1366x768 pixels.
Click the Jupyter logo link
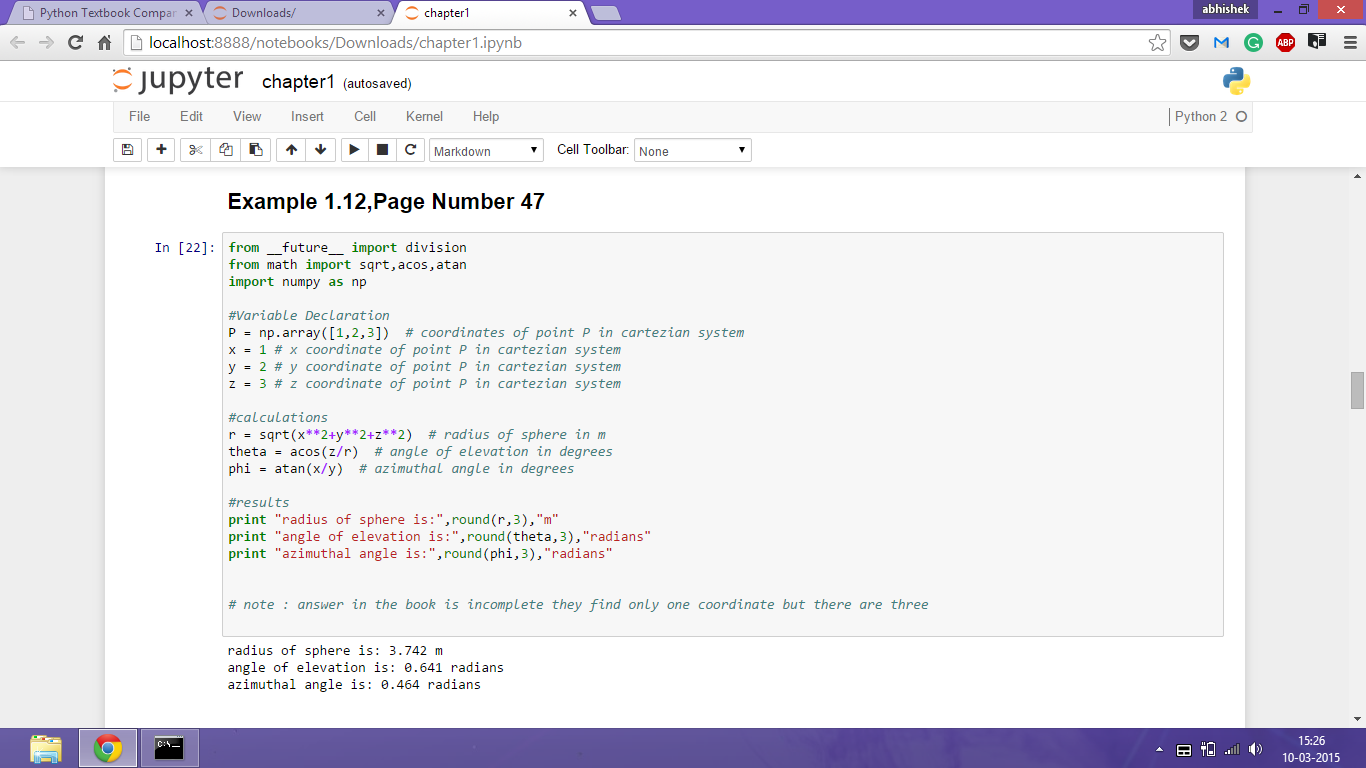178,81
